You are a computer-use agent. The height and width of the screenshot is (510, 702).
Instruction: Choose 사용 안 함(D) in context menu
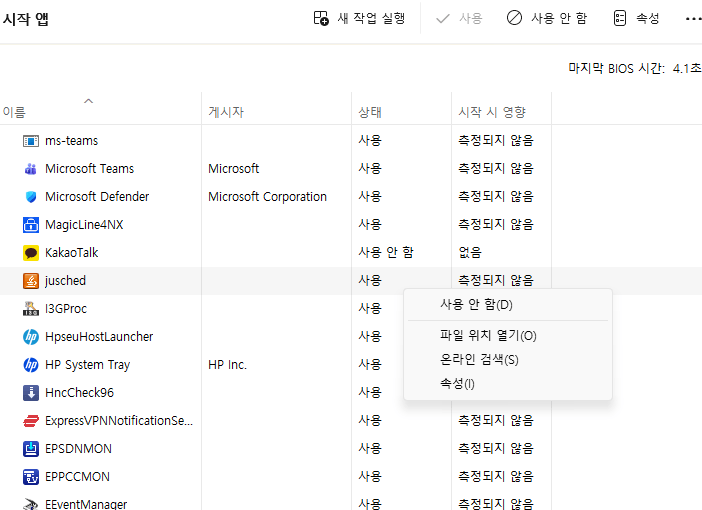[x=476, y=305]
